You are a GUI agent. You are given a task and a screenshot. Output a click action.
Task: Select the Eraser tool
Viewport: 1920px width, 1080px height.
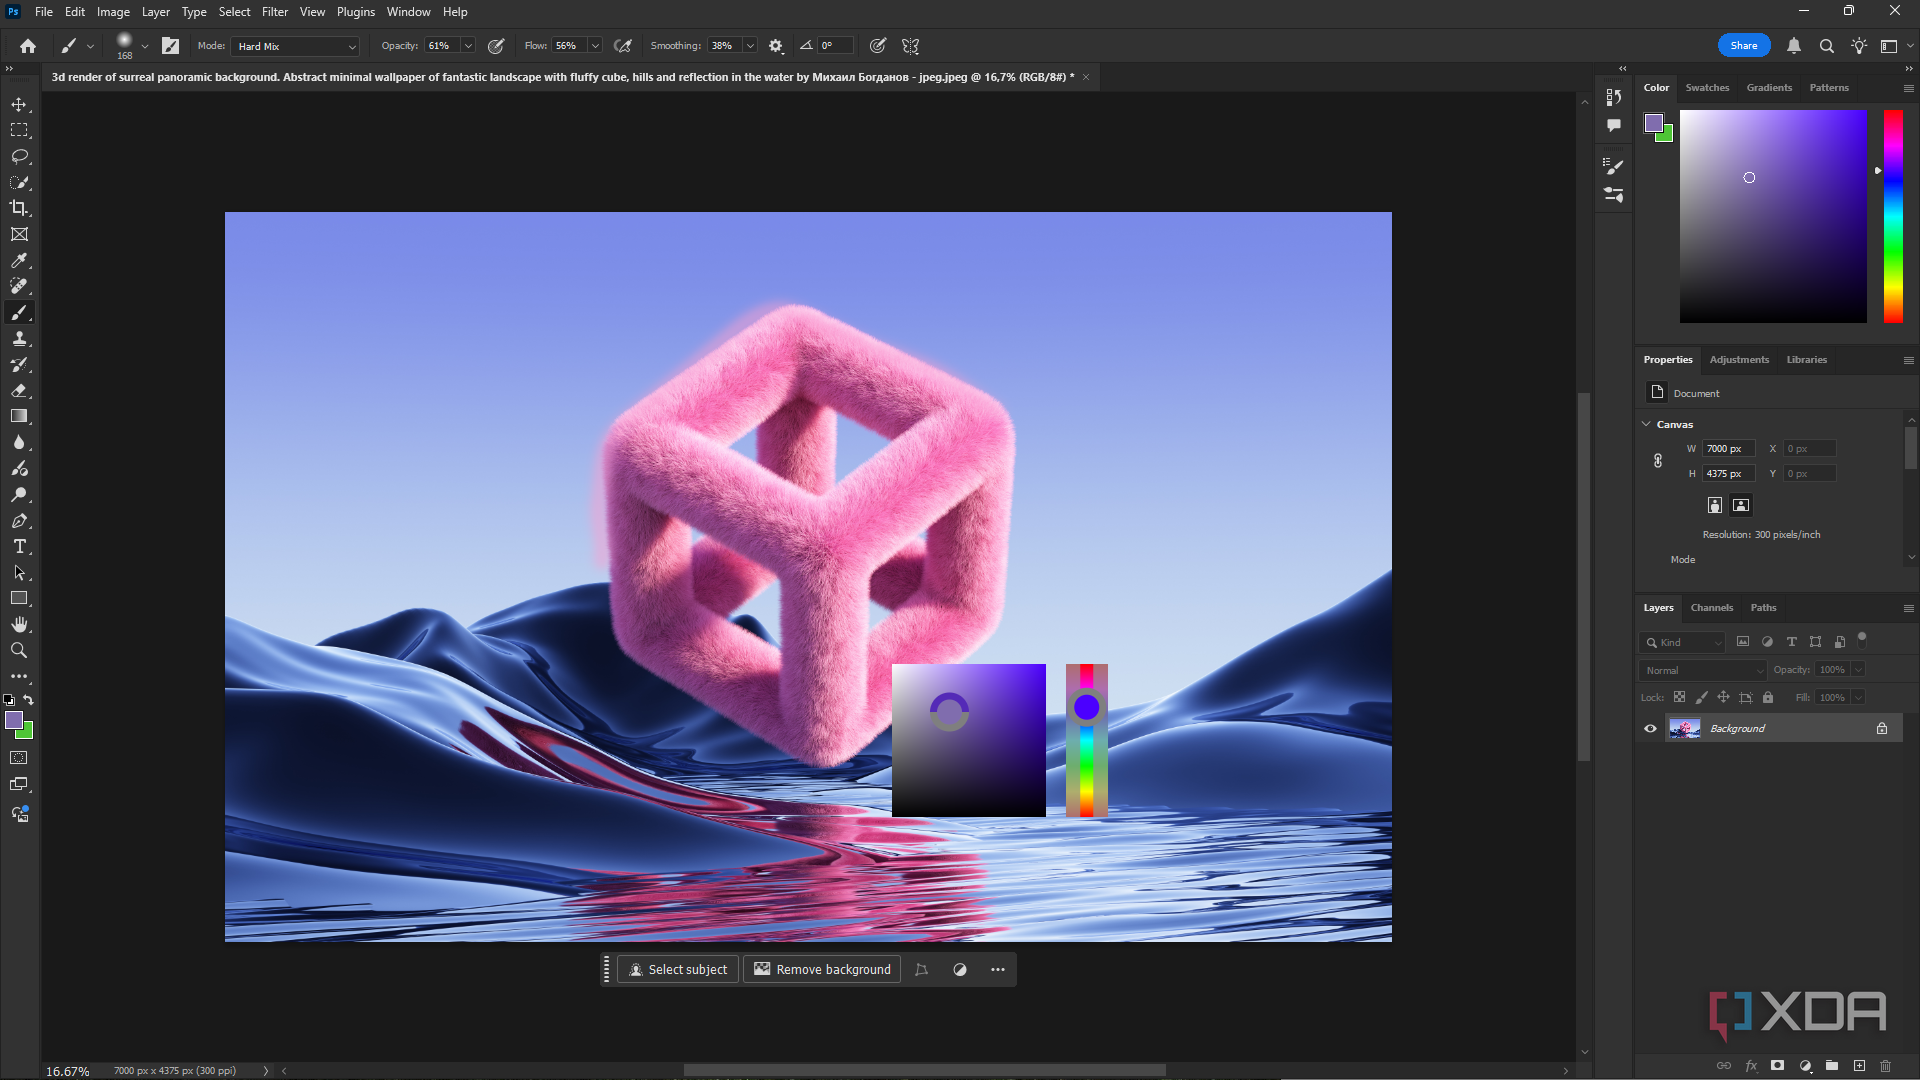[x=19, y=391]
